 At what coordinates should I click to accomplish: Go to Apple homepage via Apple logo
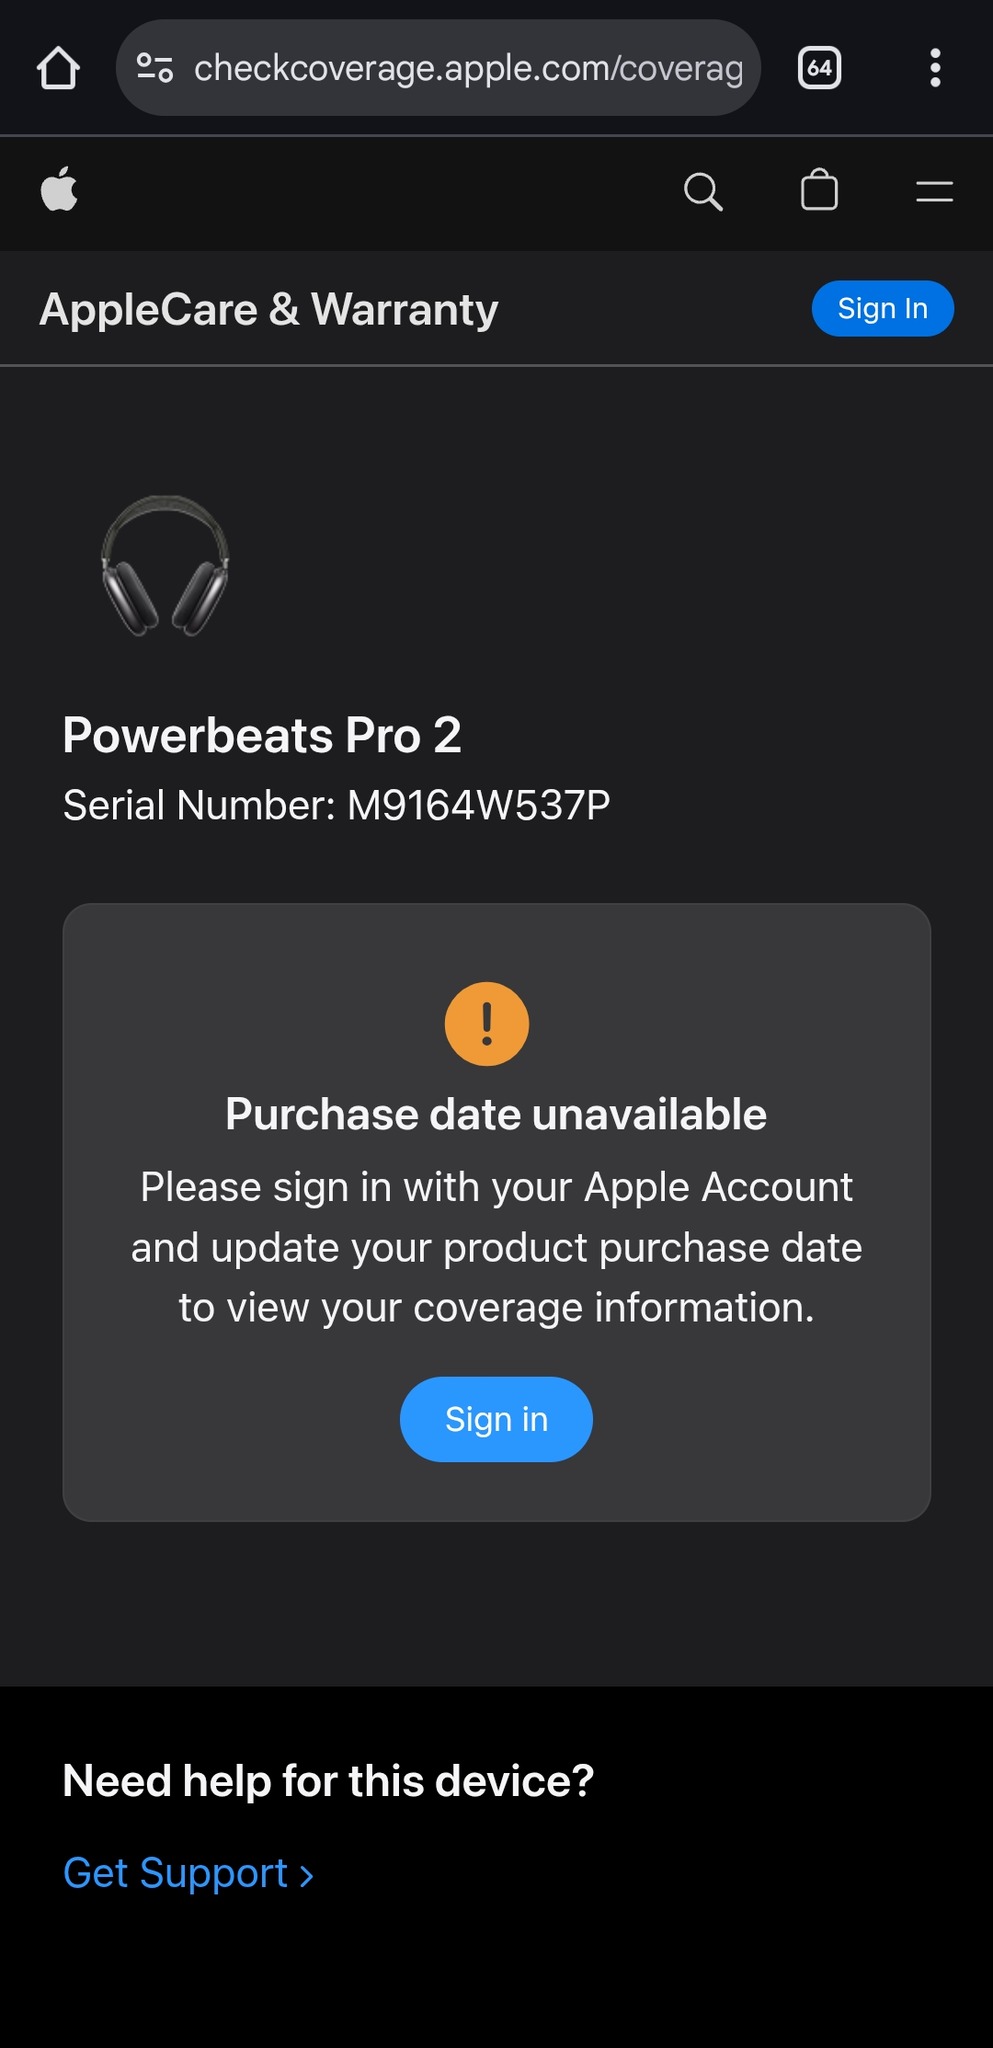point(59,190)
